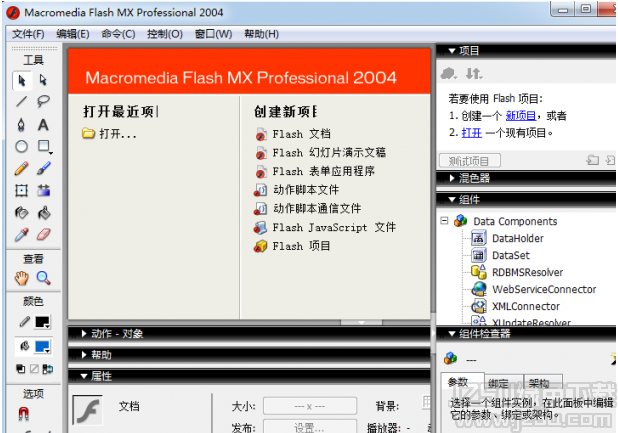Click the fill color bucket icon
The height and width of the screenshot is (433, 618).
coord(24,346)
